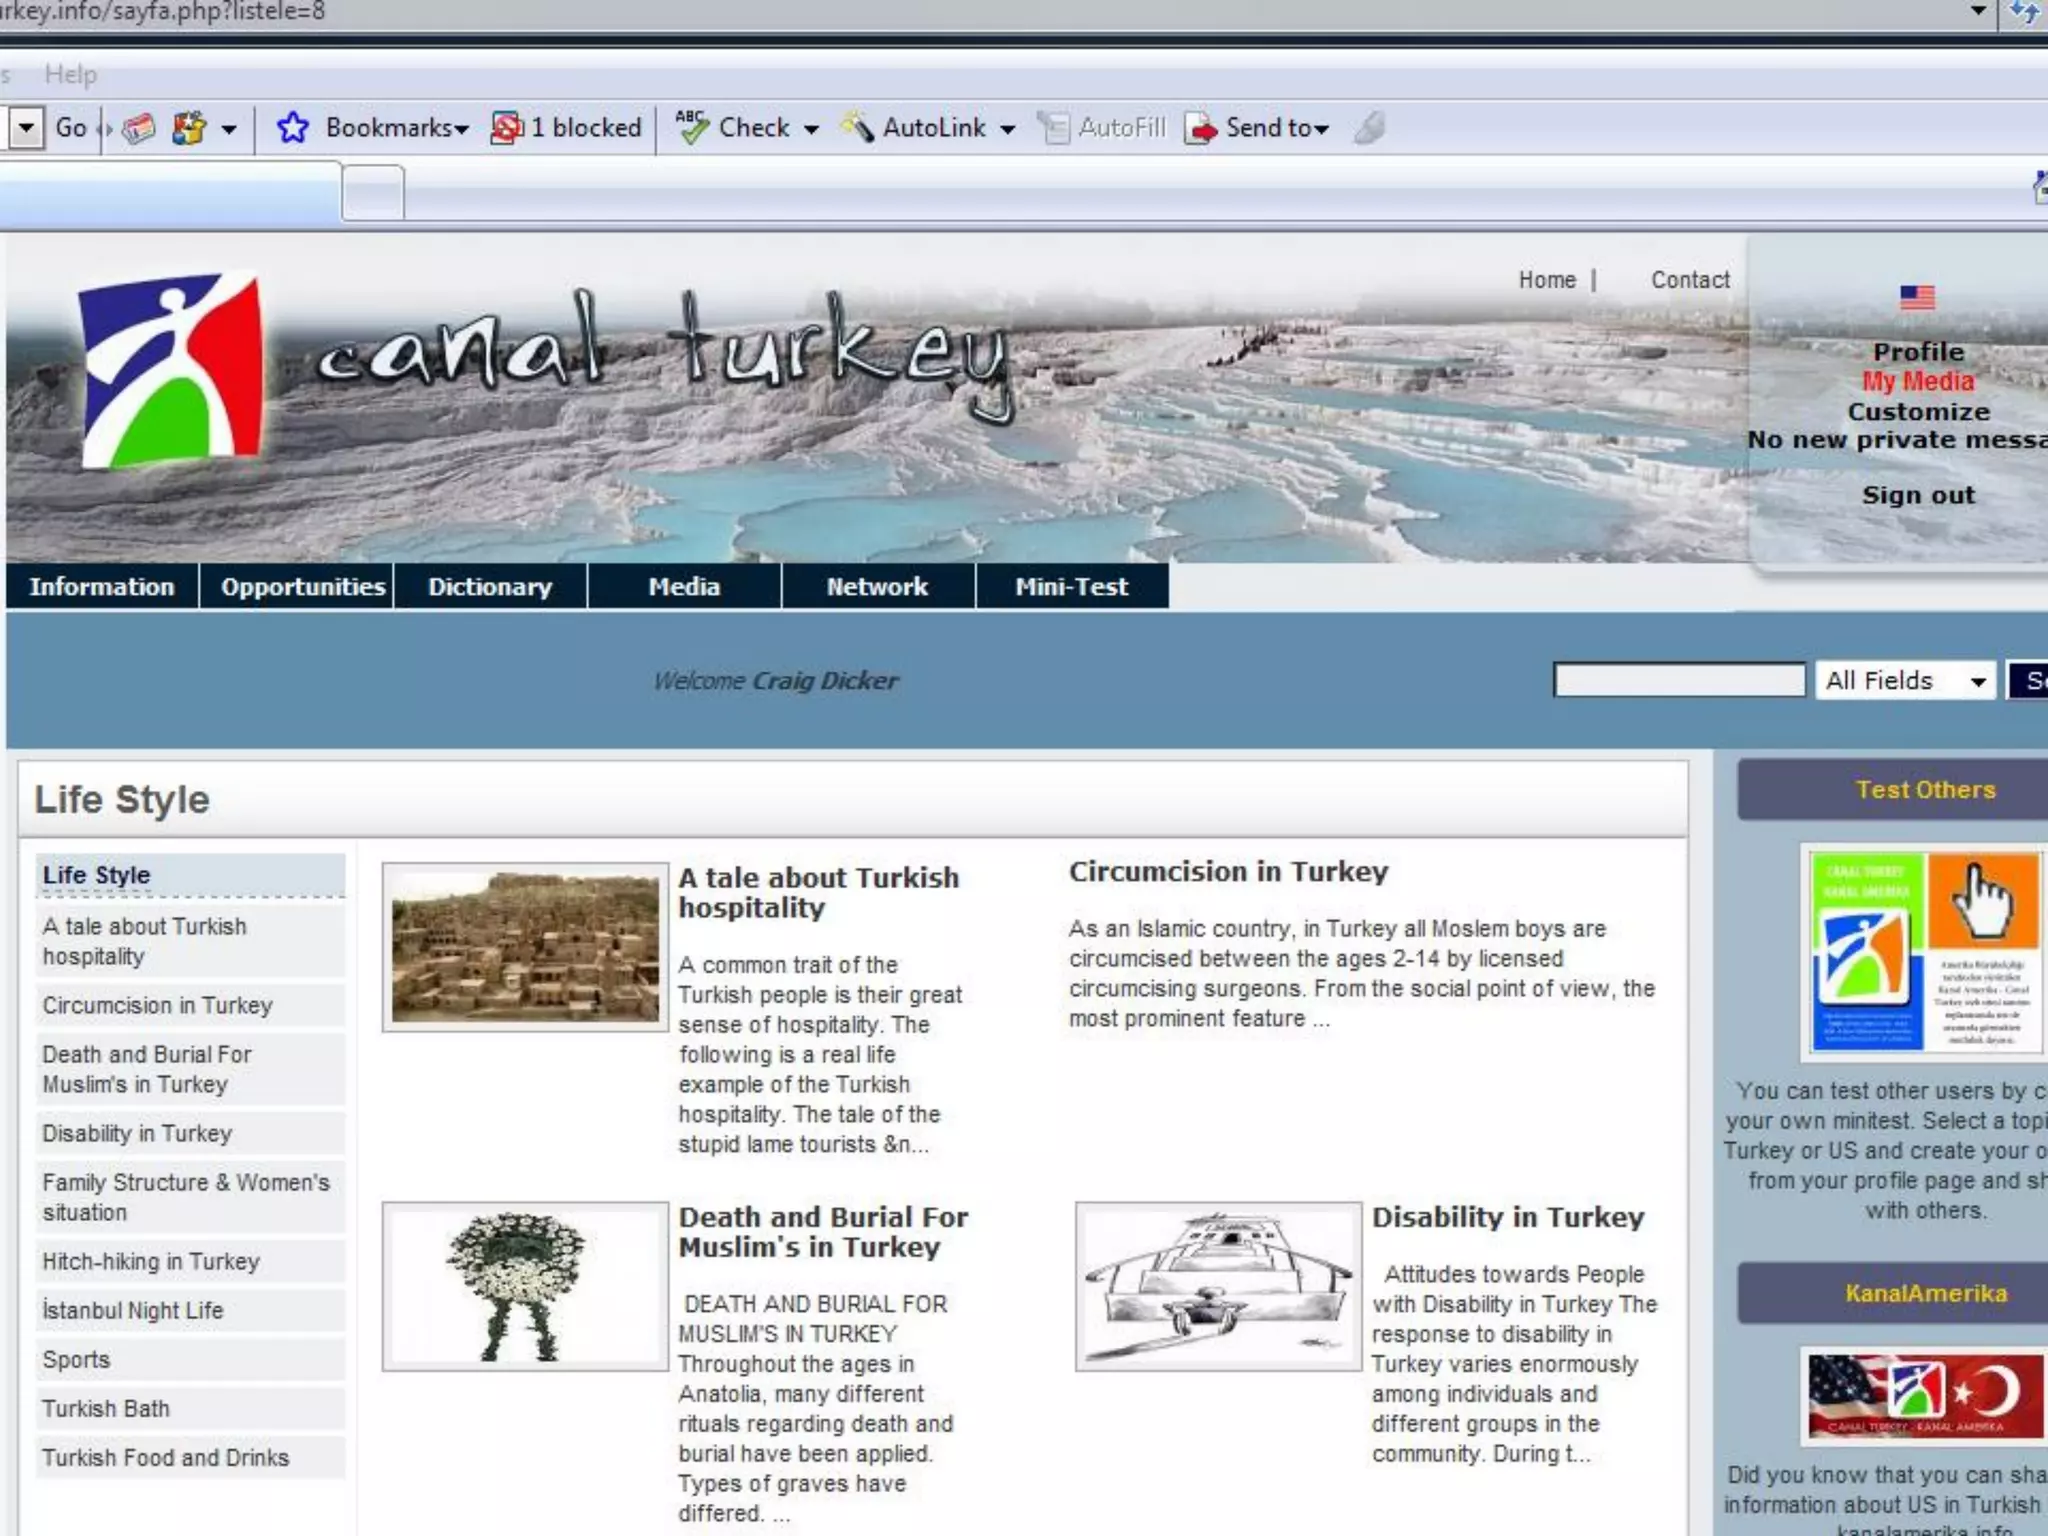
Task: Click the popup blocker icon
Action: click(507, 128)
